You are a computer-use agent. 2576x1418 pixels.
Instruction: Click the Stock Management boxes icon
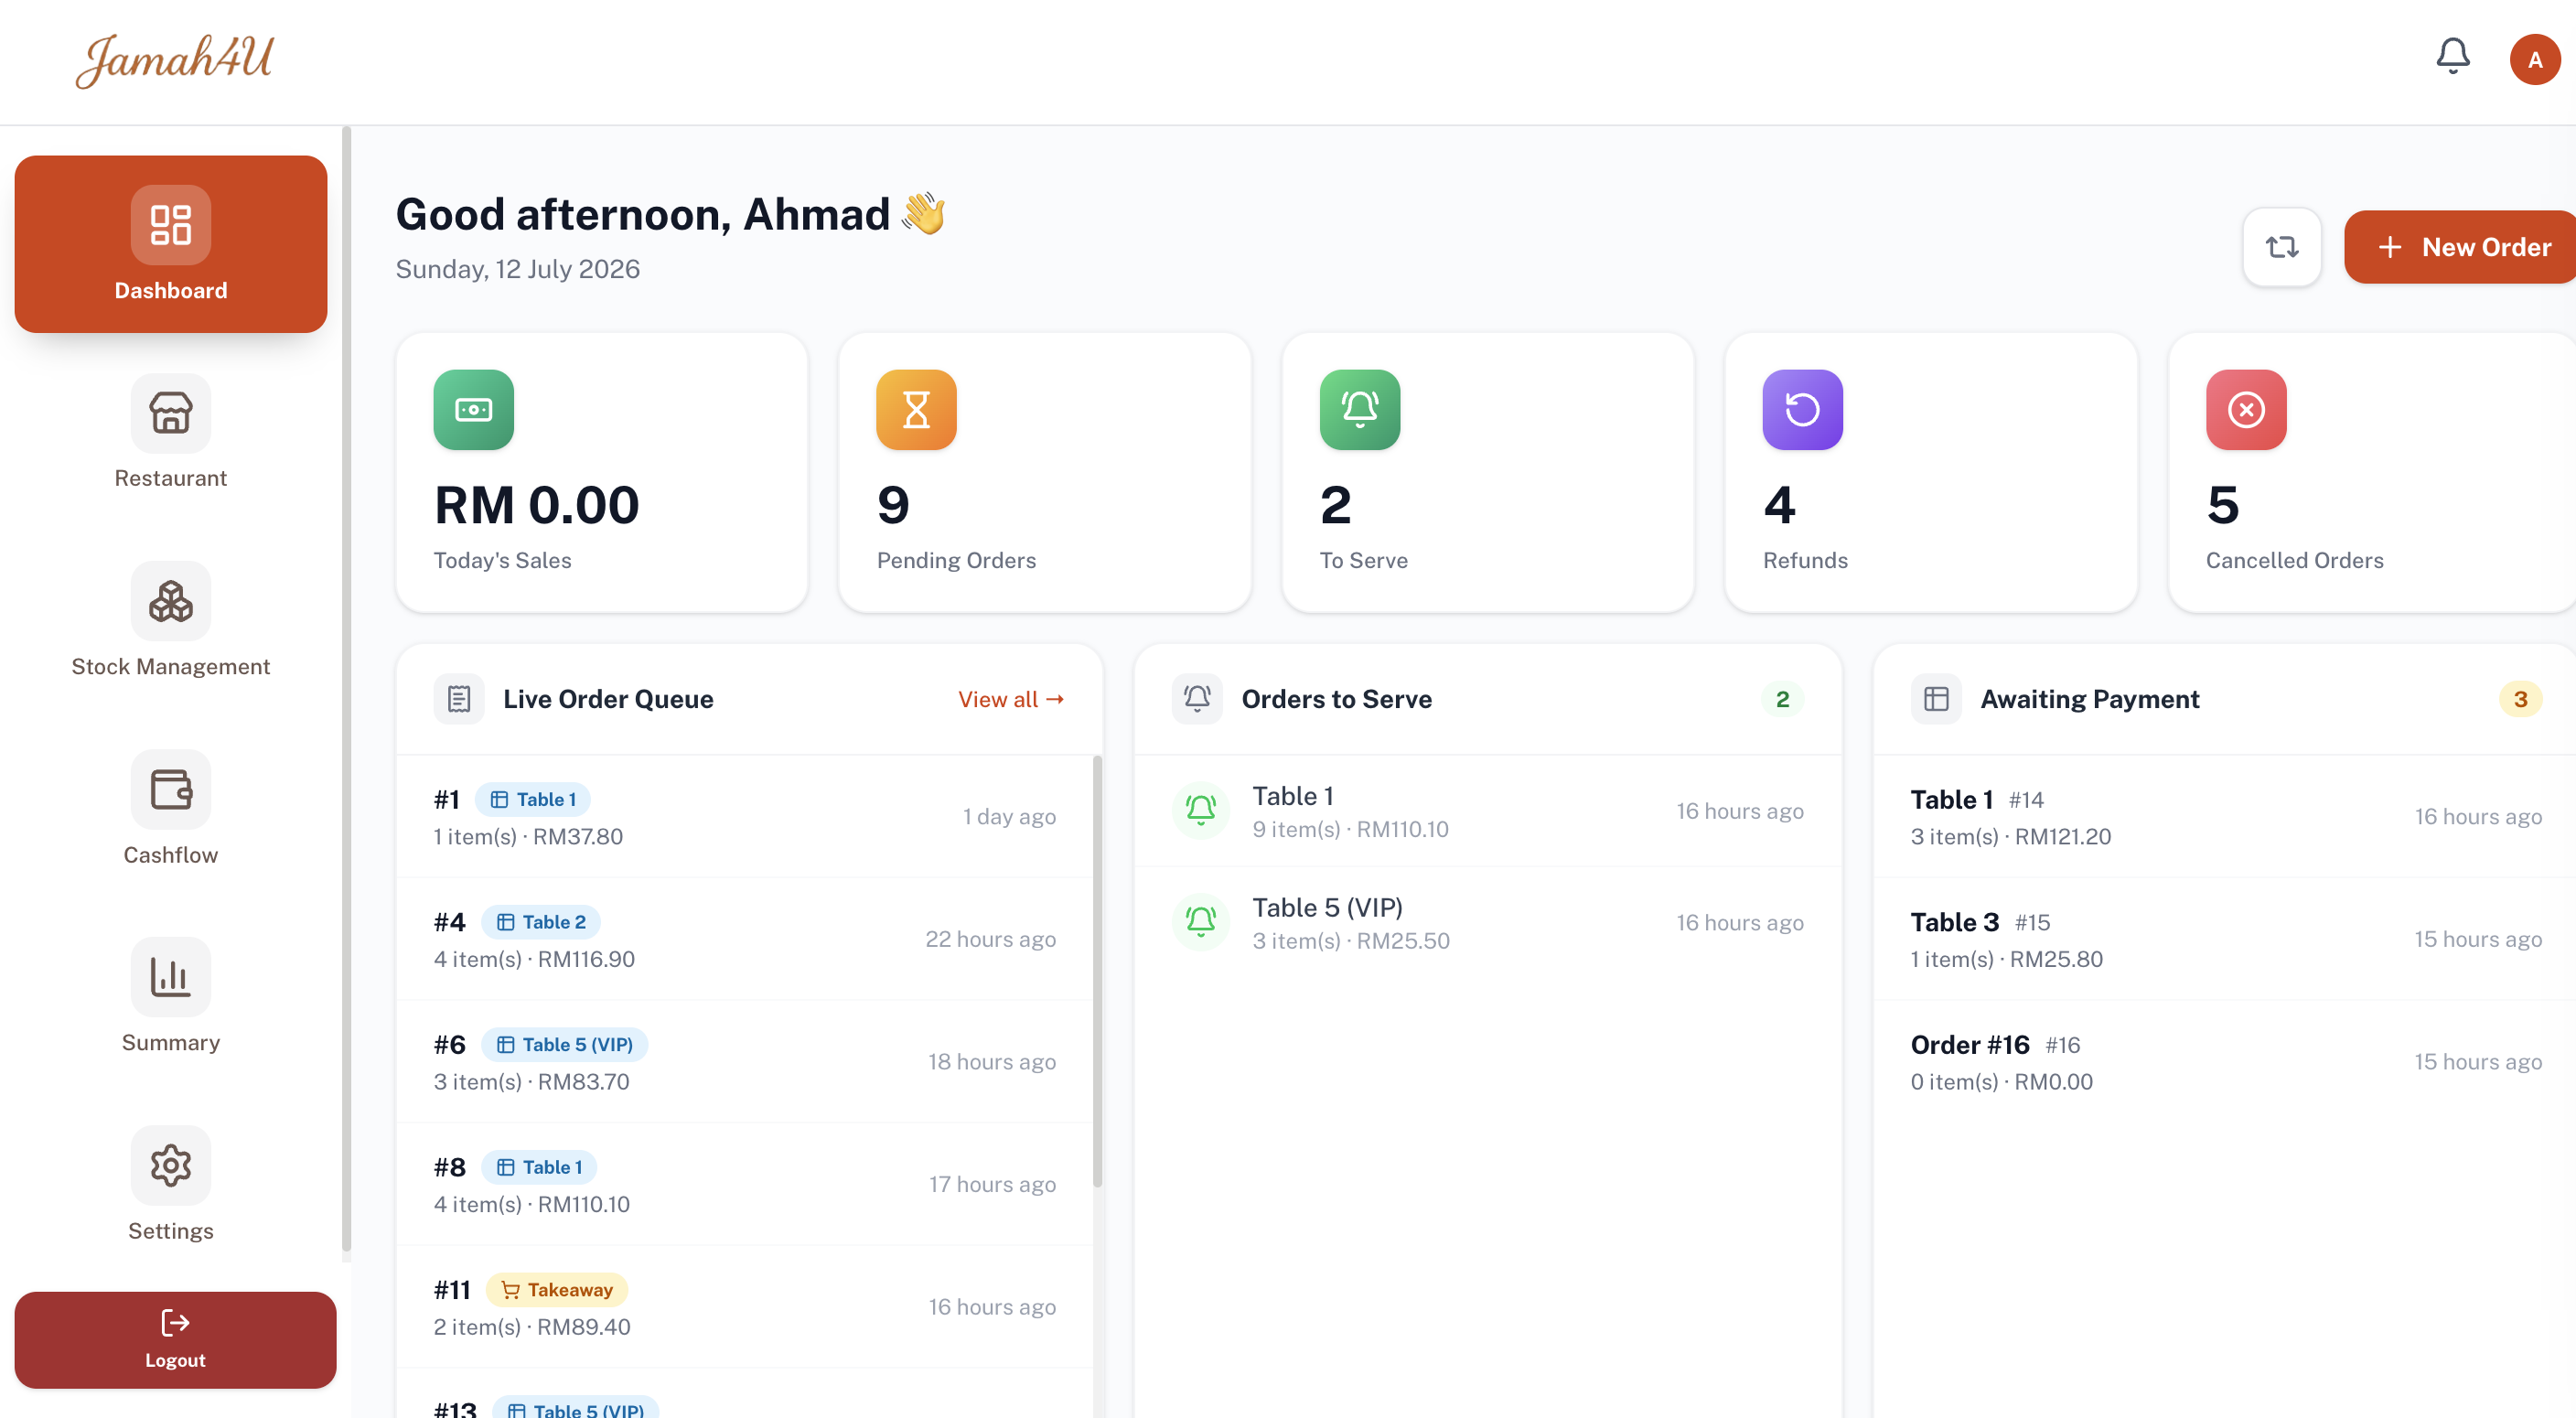[x=171, y=601]
